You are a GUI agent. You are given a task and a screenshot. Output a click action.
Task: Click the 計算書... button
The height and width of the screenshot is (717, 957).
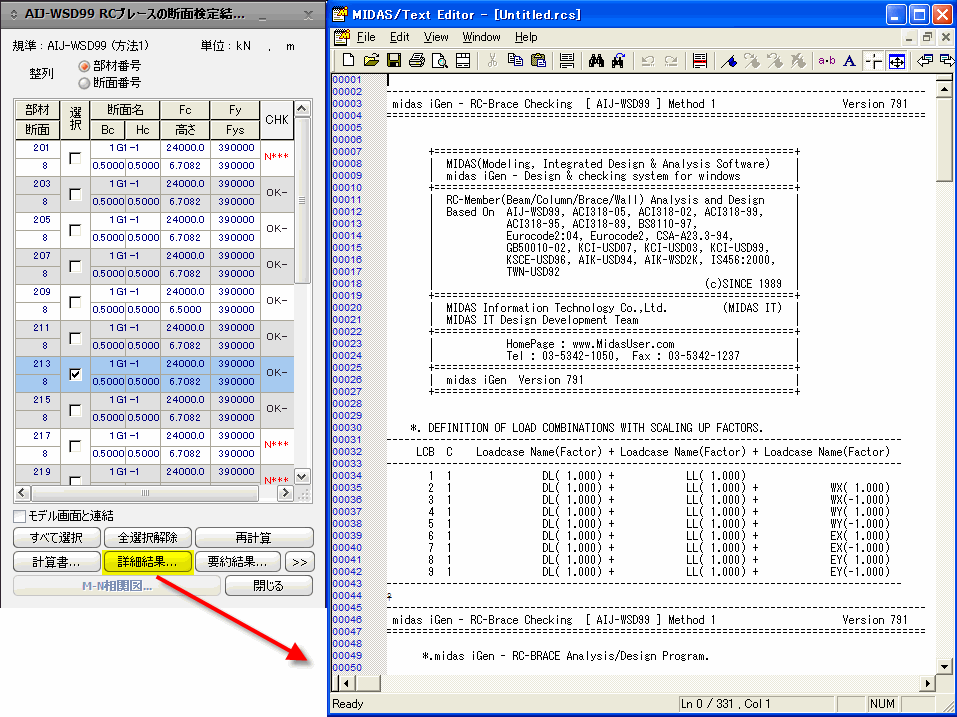click(57, 562)
